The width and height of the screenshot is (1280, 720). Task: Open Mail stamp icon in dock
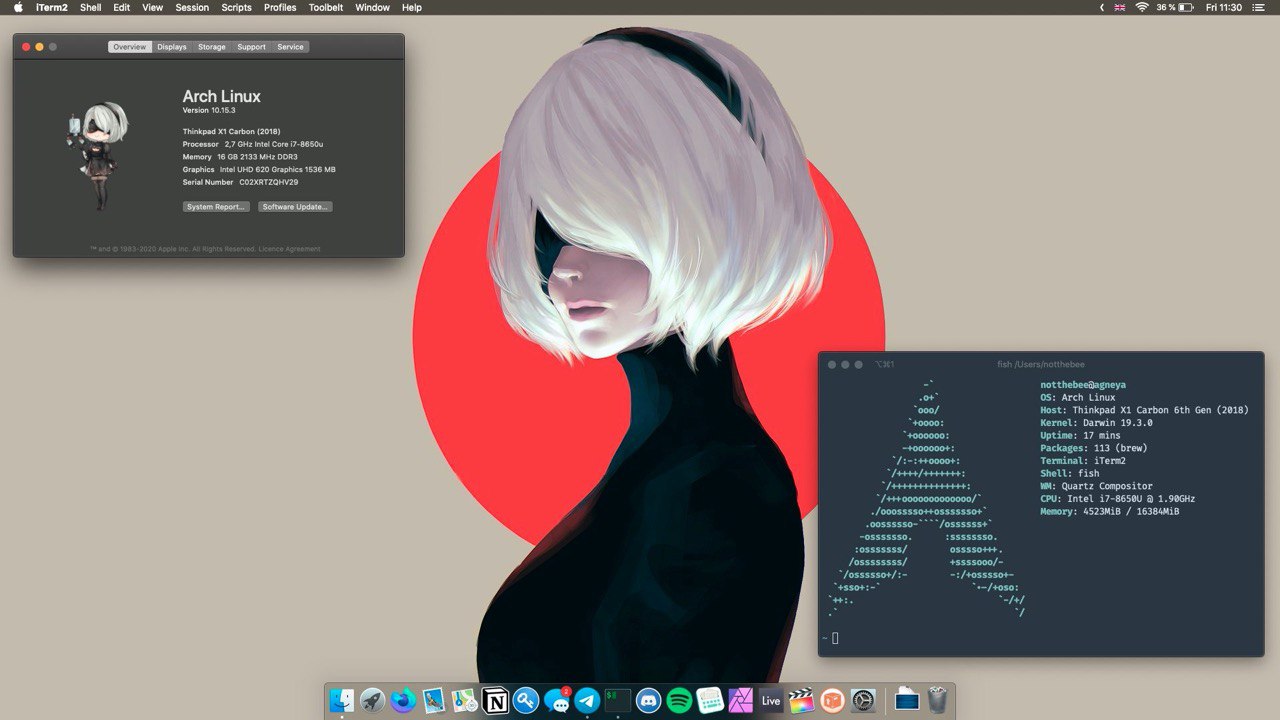[x=434, y=701]
